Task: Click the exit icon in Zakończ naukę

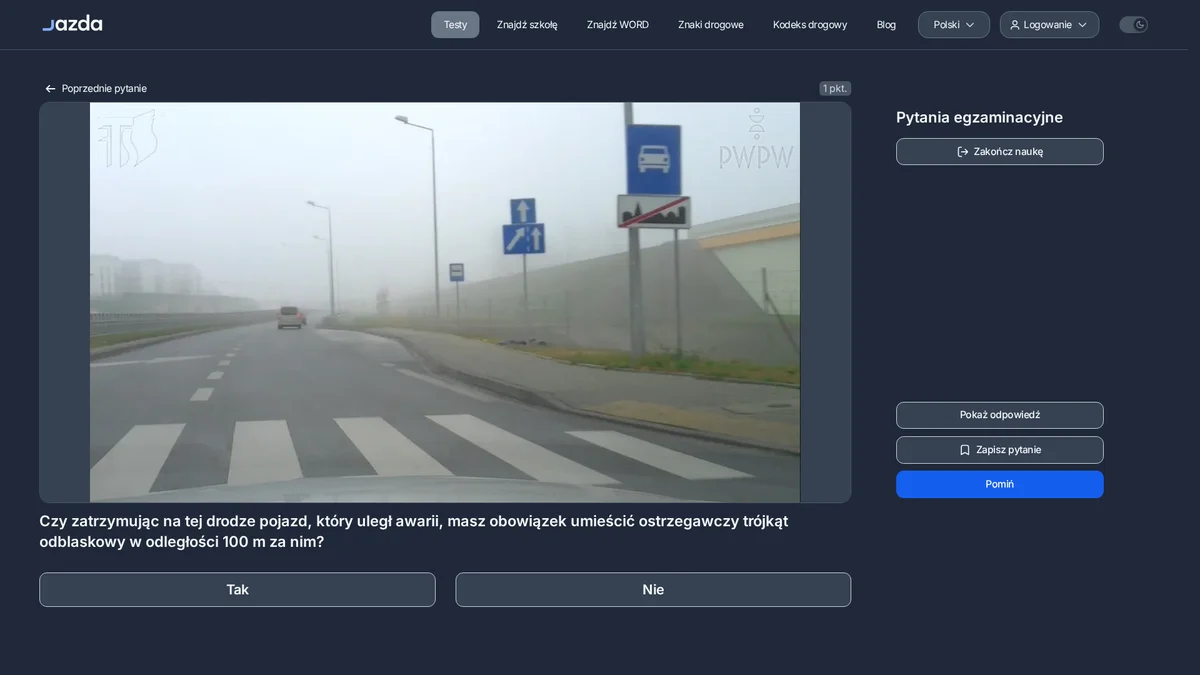Action: click(x=963, y=152)
